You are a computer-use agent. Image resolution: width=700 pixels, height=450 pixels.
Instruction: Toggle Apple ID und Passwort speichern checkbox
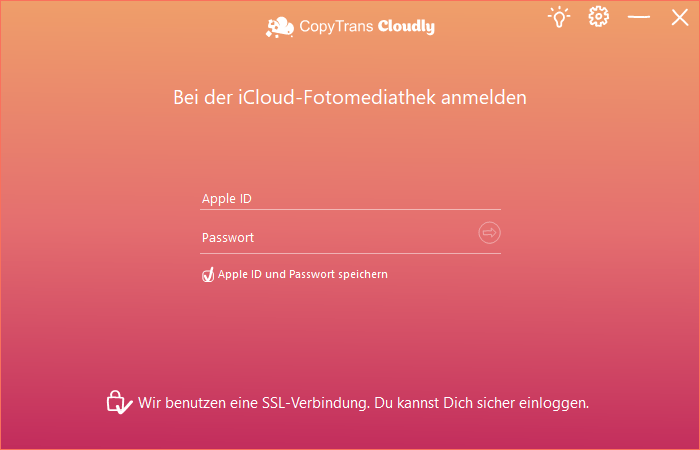(x=208, y=275)
